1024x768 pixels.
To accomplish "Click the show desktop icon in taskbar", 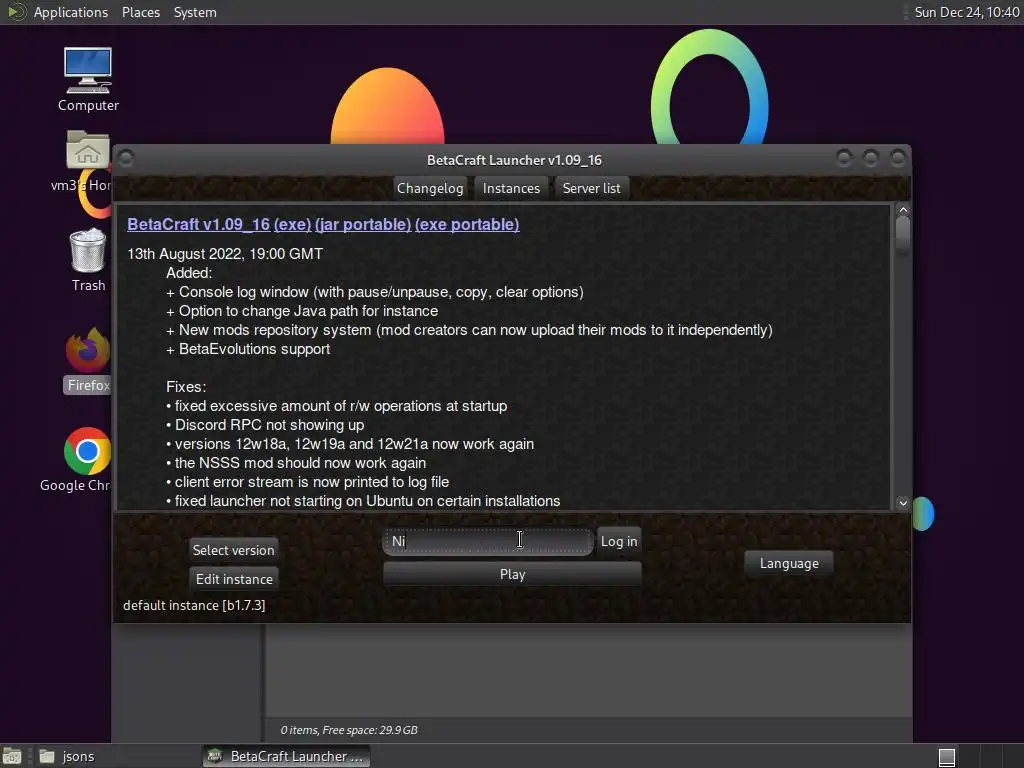I will (x=12, y=756).
